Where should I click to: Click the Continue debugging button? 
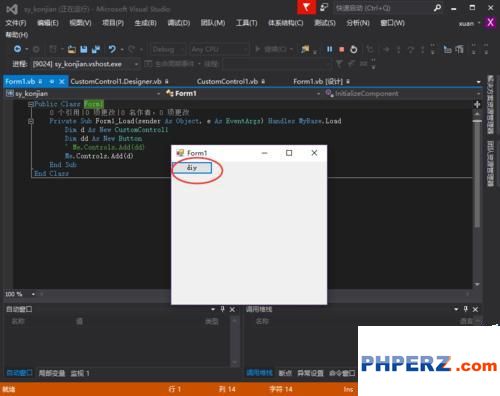[273, 50]
